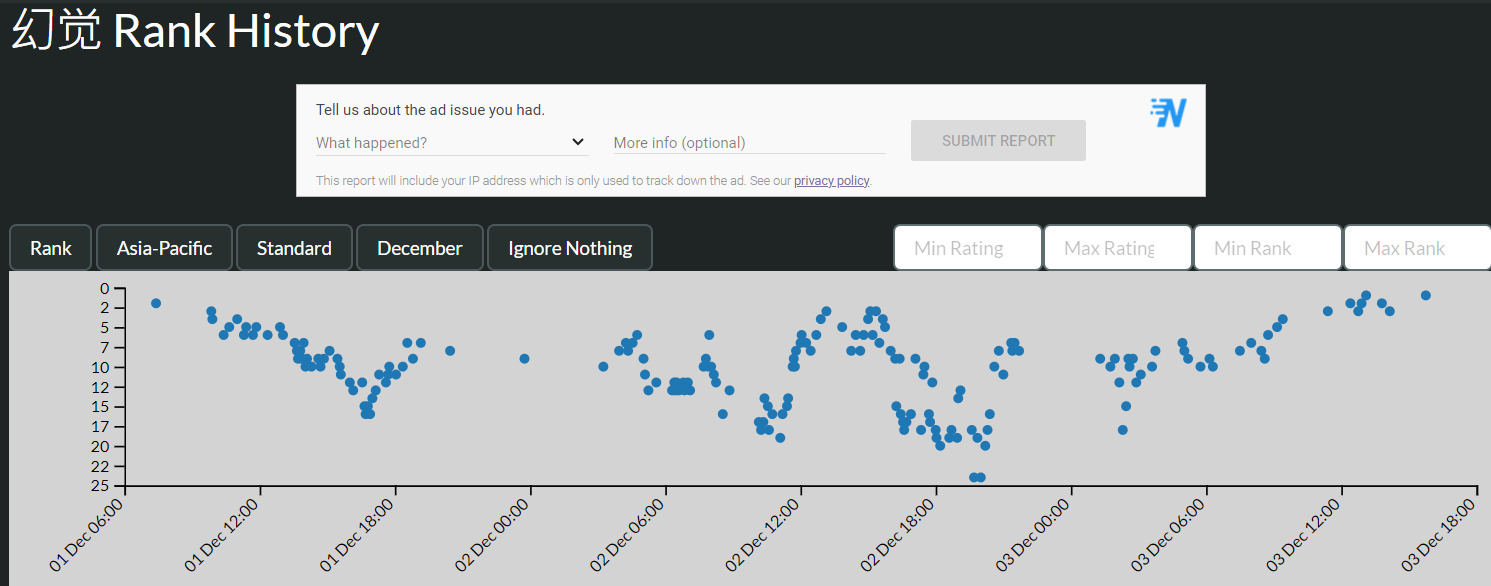Open the "What happened?" dropdown
The width and height of the screenshot is (1491, 586).
coord(451,142)
